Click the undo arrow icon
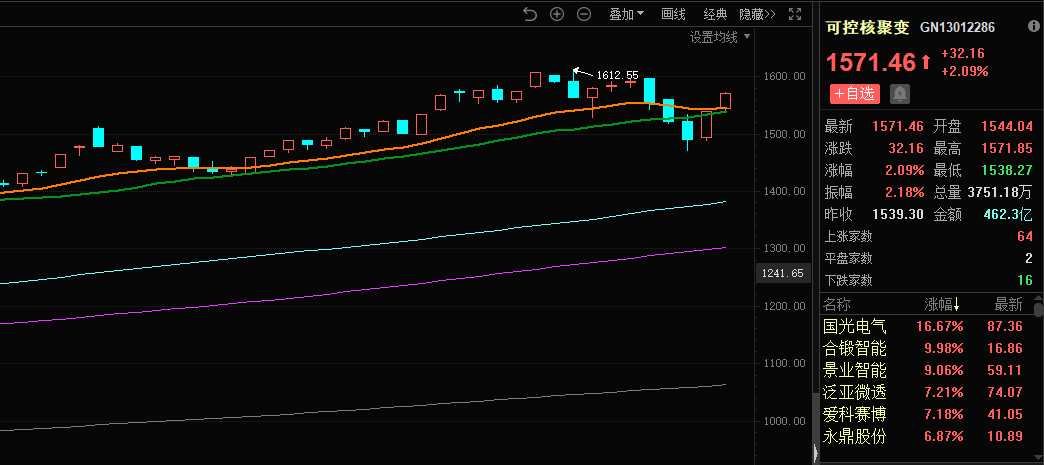This screenshot has width=1044, height=465. (530, 14)
